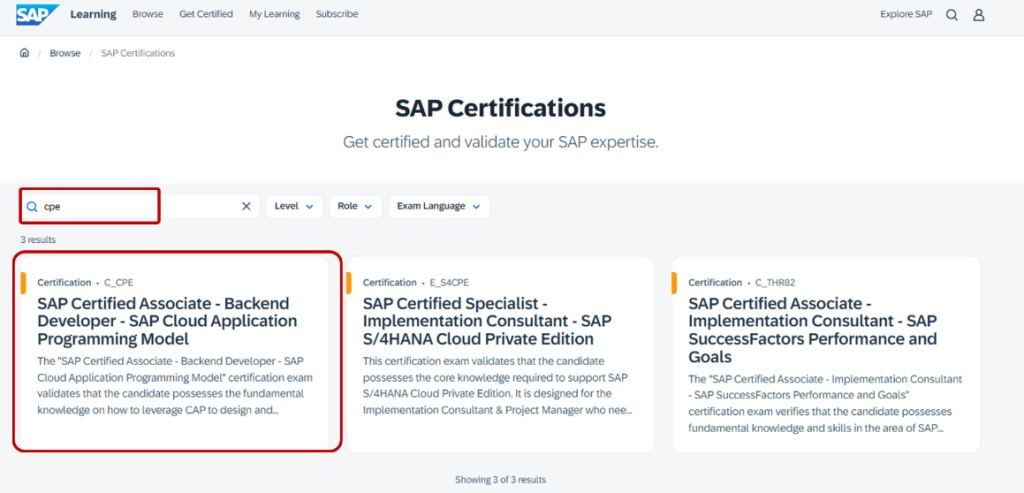
Task: Click description text of the C_CPE card
Action: click(175, 386)
